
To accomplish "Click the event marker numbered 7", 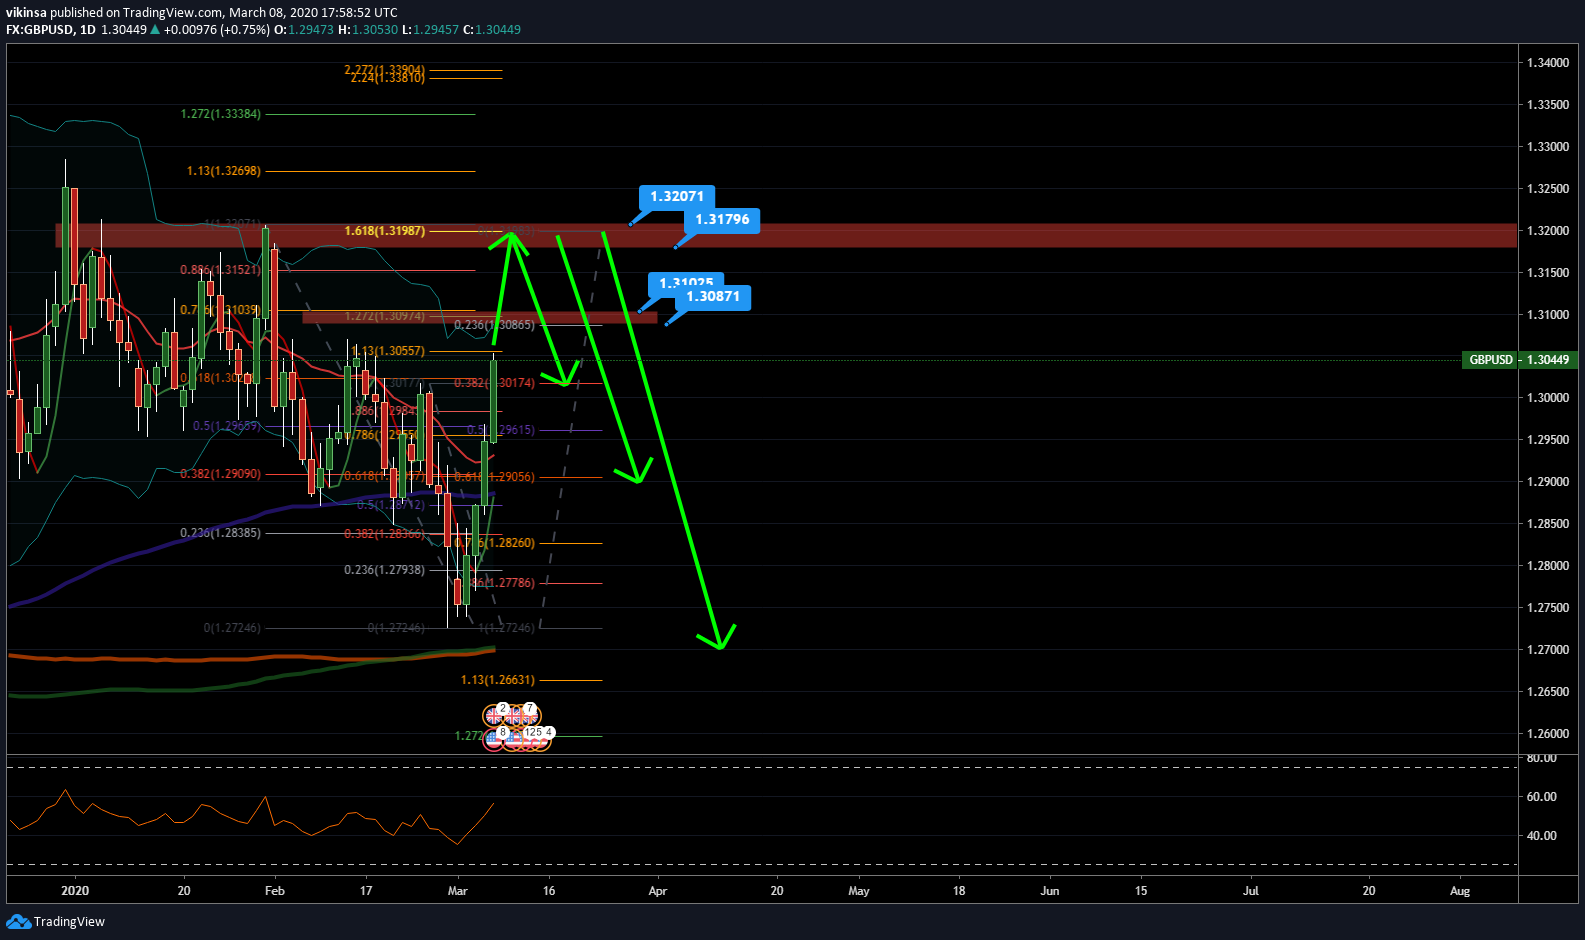I will click(530, 708).
